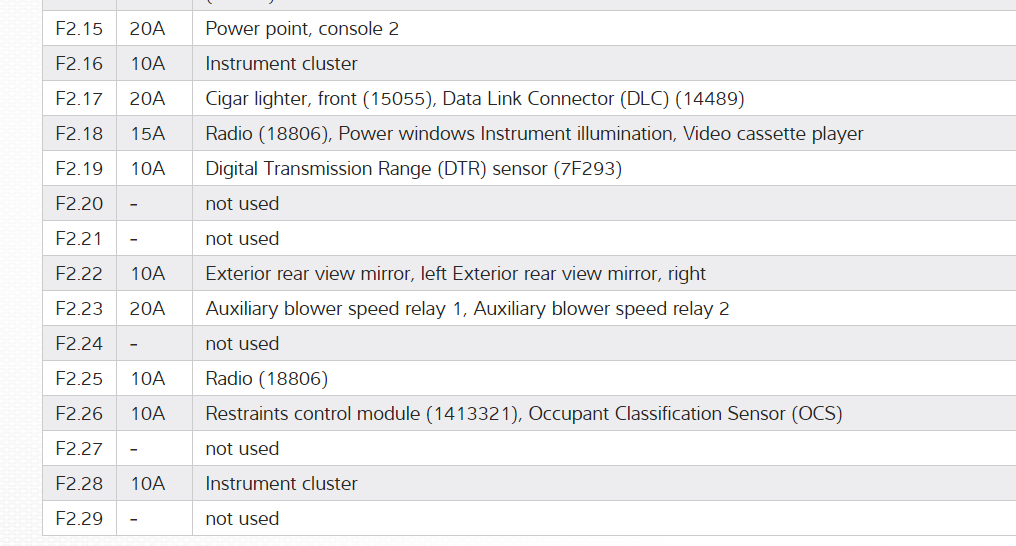Select 'not used' text in row F2.21
This screenshot has width=1016, height=546.
coord(242,239)
